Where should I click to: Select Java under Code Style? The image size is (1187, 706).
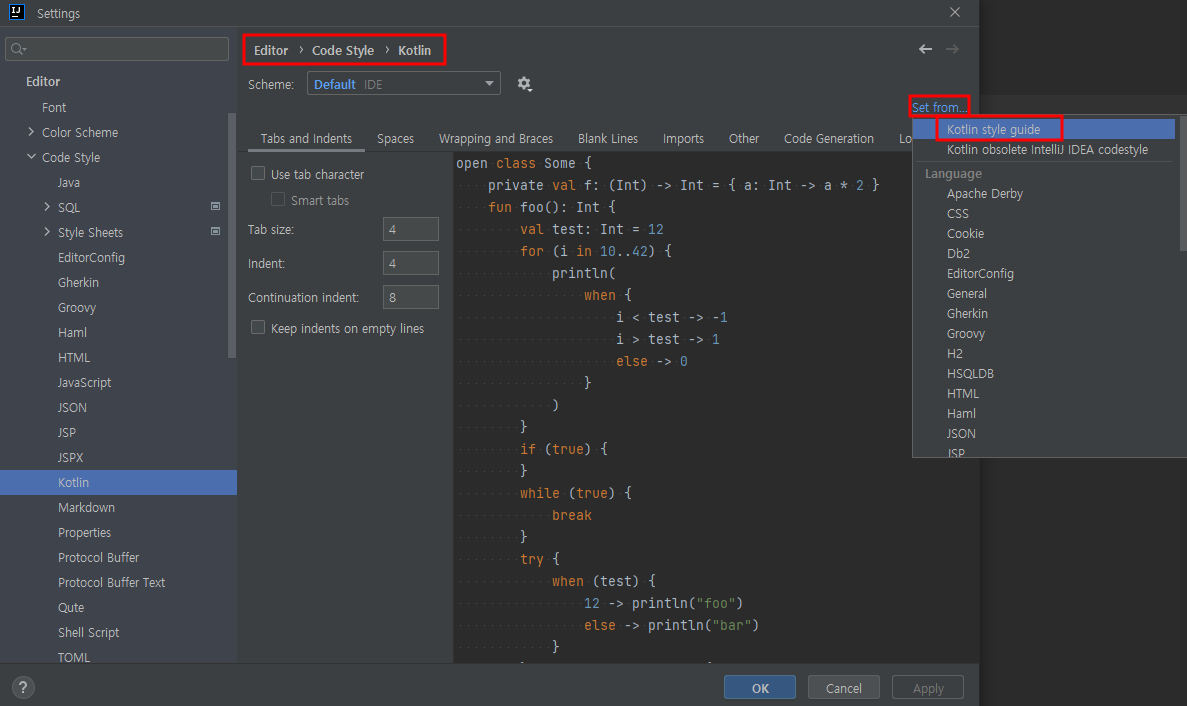tap(68, 182)
